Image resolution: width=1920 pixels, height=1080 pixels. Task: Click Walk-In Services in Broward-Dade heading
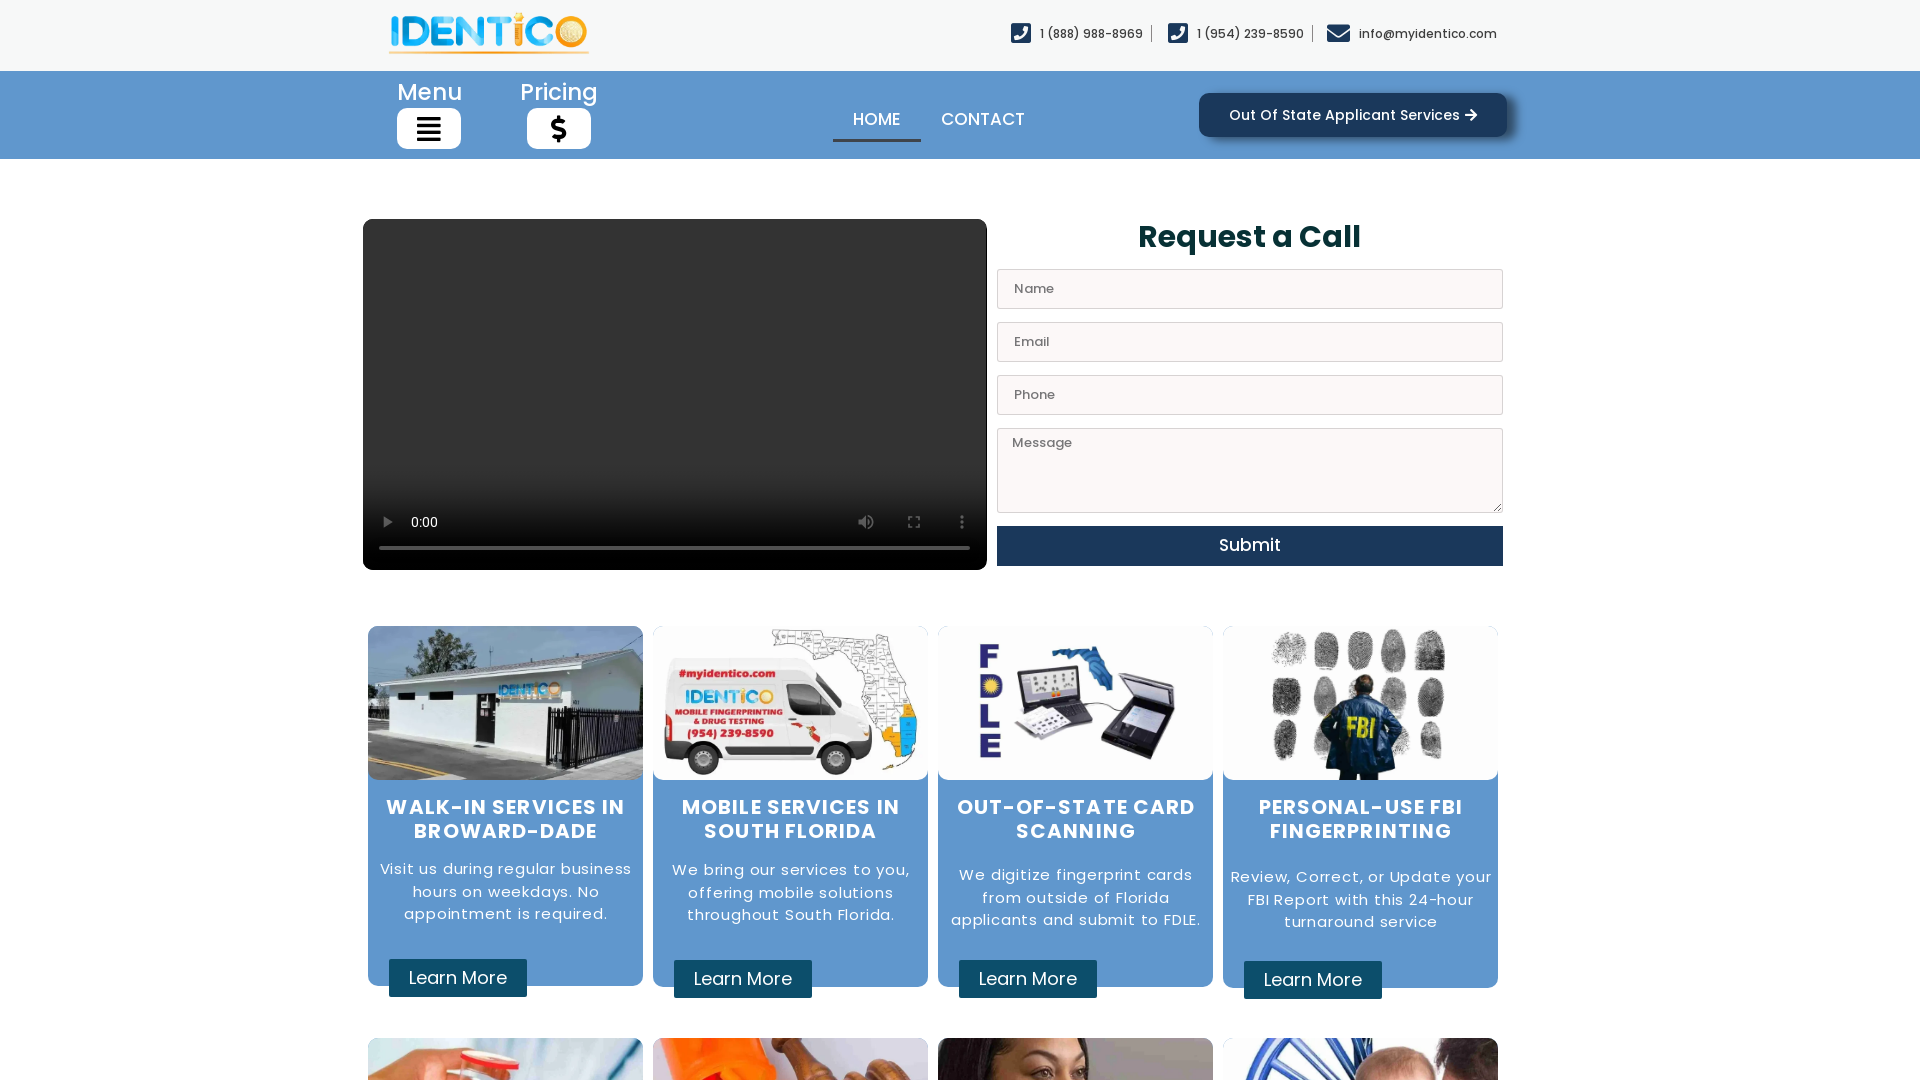pyautogui.click(x=505, y=819)
